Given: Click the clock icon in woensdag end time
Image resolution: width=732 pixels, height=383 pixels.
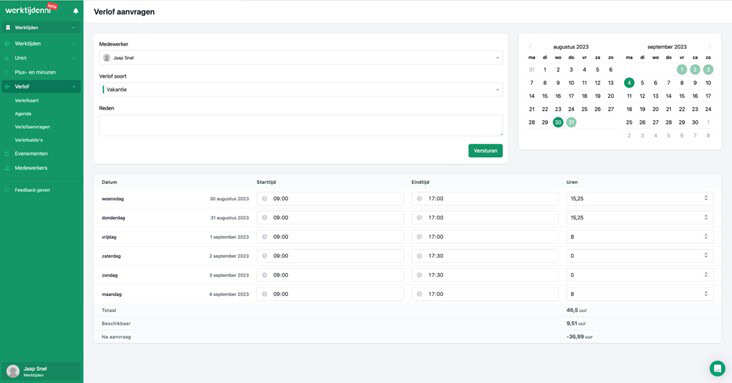Looking at the screenshot, I should 419,199.
